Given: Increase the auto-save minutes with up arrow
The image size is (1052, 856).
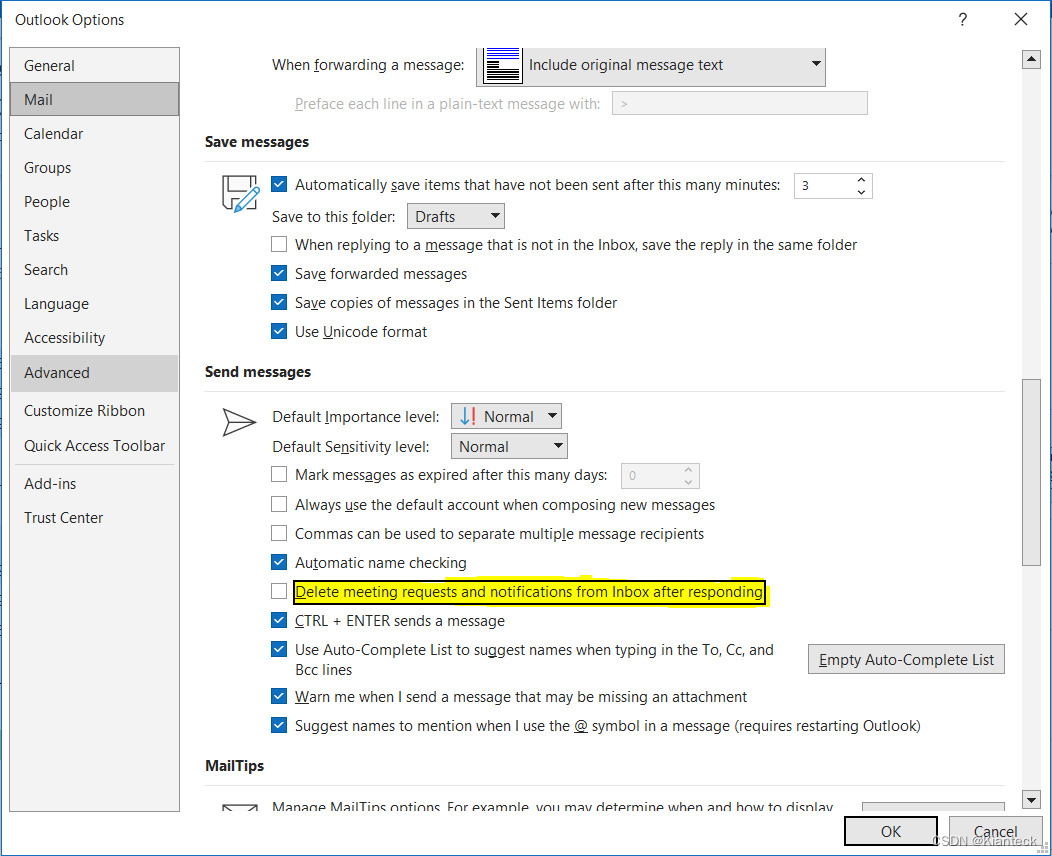Looking at the screenshot, I should 861,180.
